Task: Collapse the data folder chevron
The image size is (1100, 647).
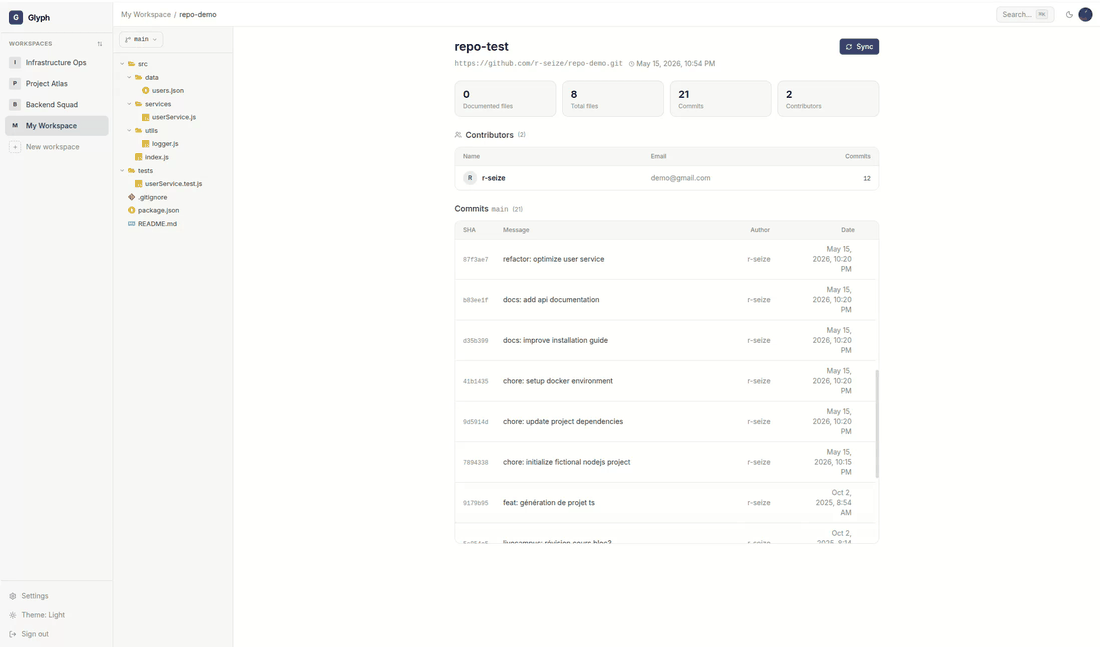Action: [x=129, y=77]
